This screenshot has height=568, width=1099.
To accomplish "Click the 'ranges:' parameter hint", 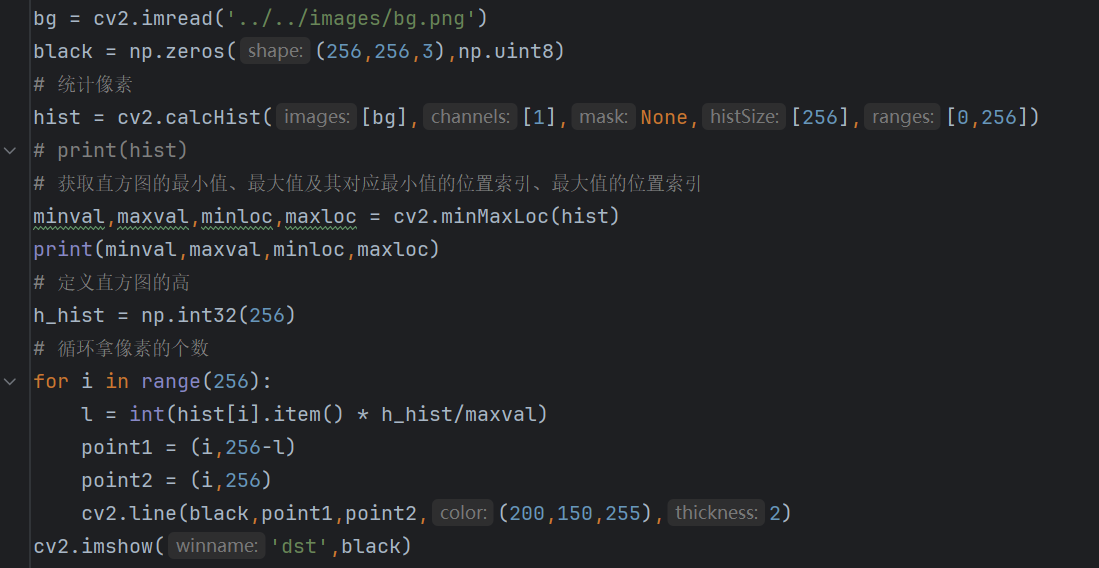I will (x=901, y=117).
